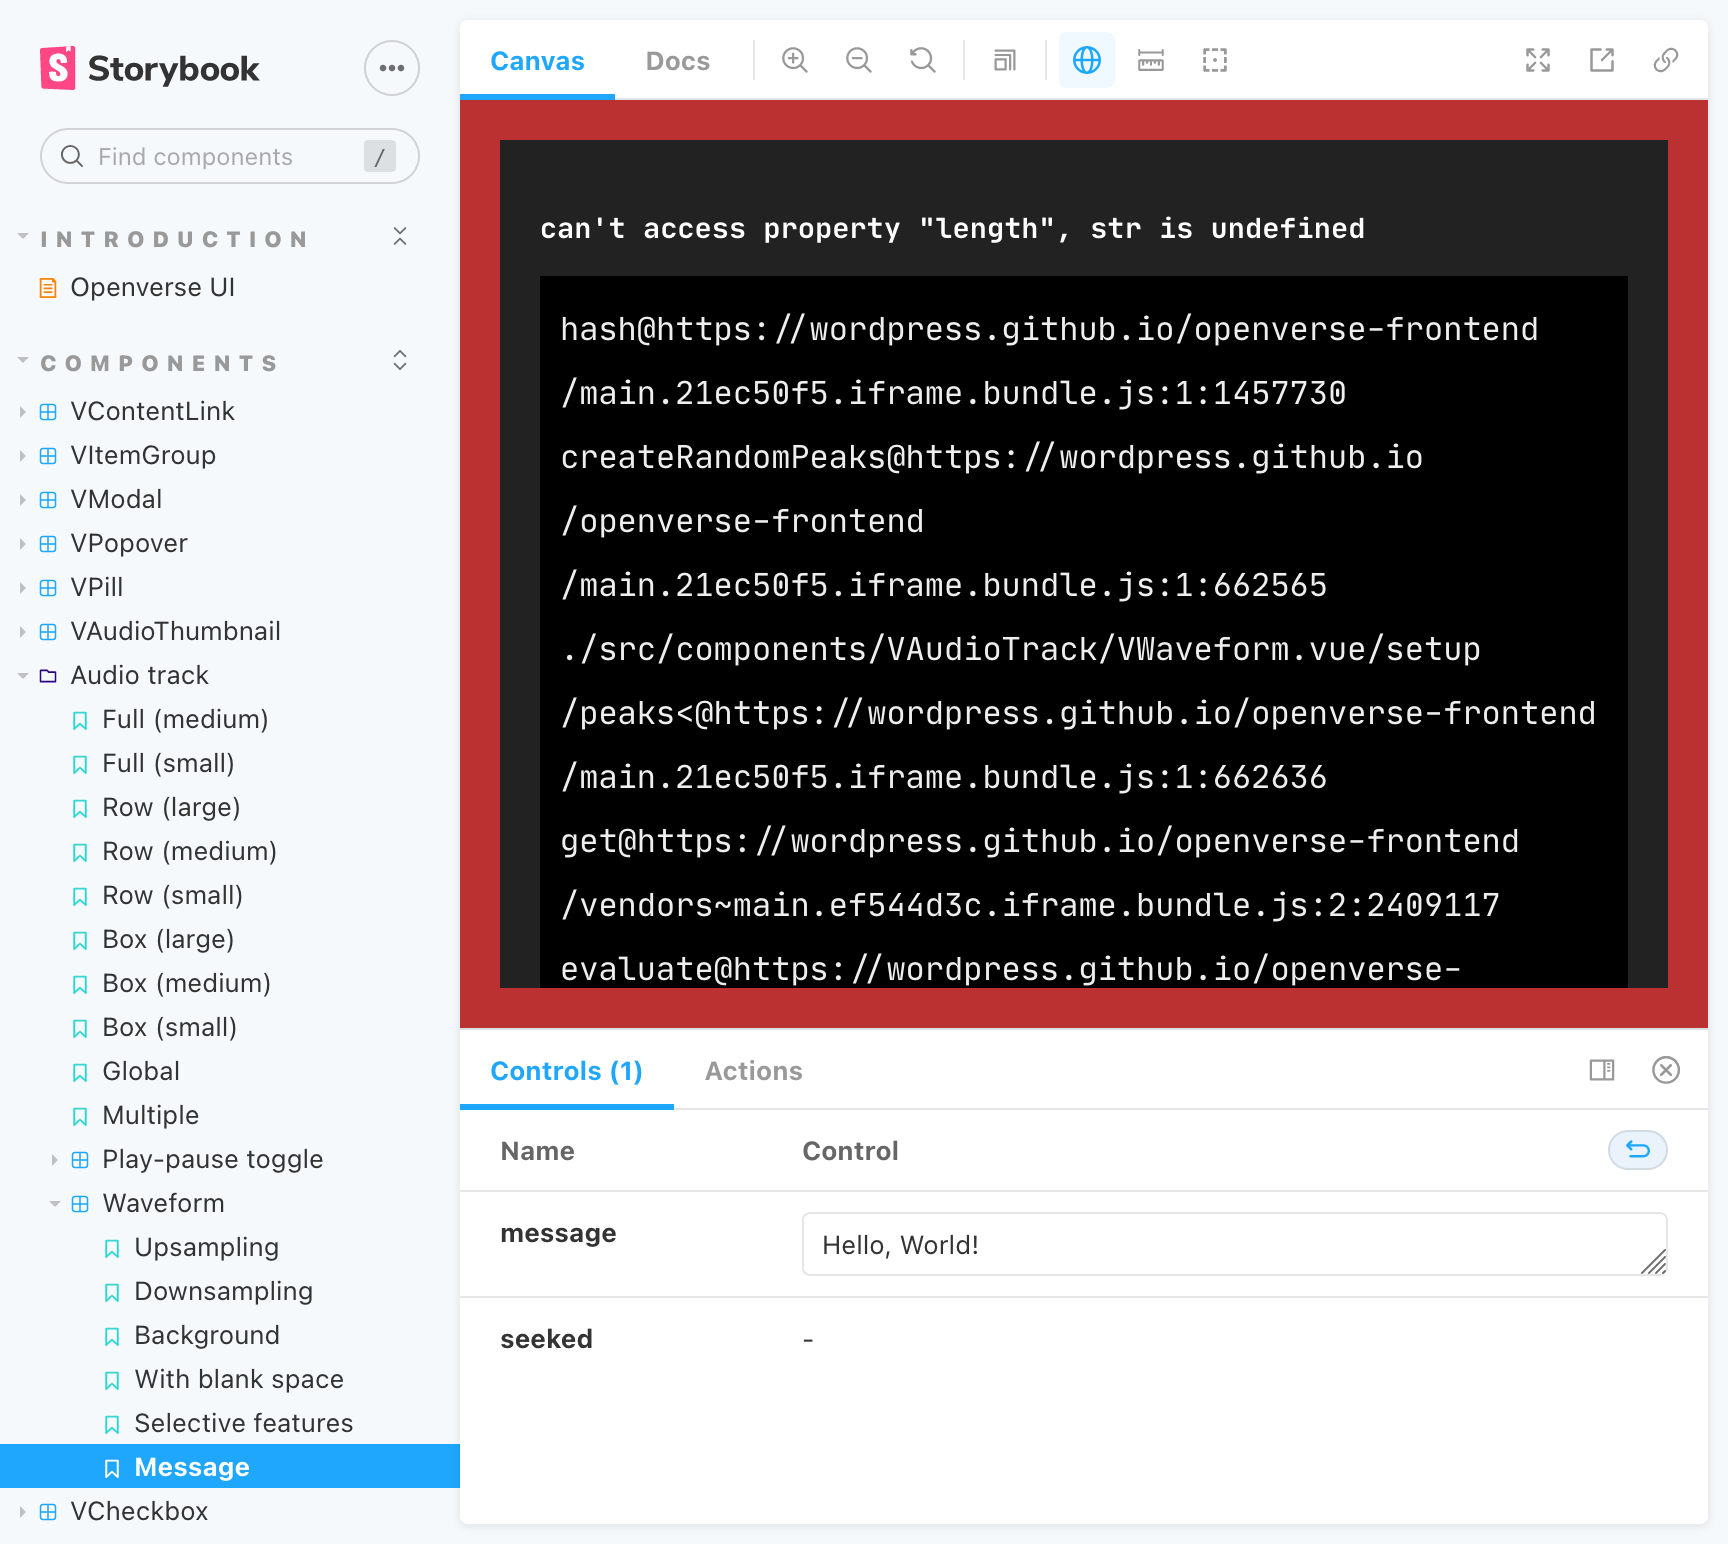
Task: Copy canvas link
Action: click(x=1666, y=60)
